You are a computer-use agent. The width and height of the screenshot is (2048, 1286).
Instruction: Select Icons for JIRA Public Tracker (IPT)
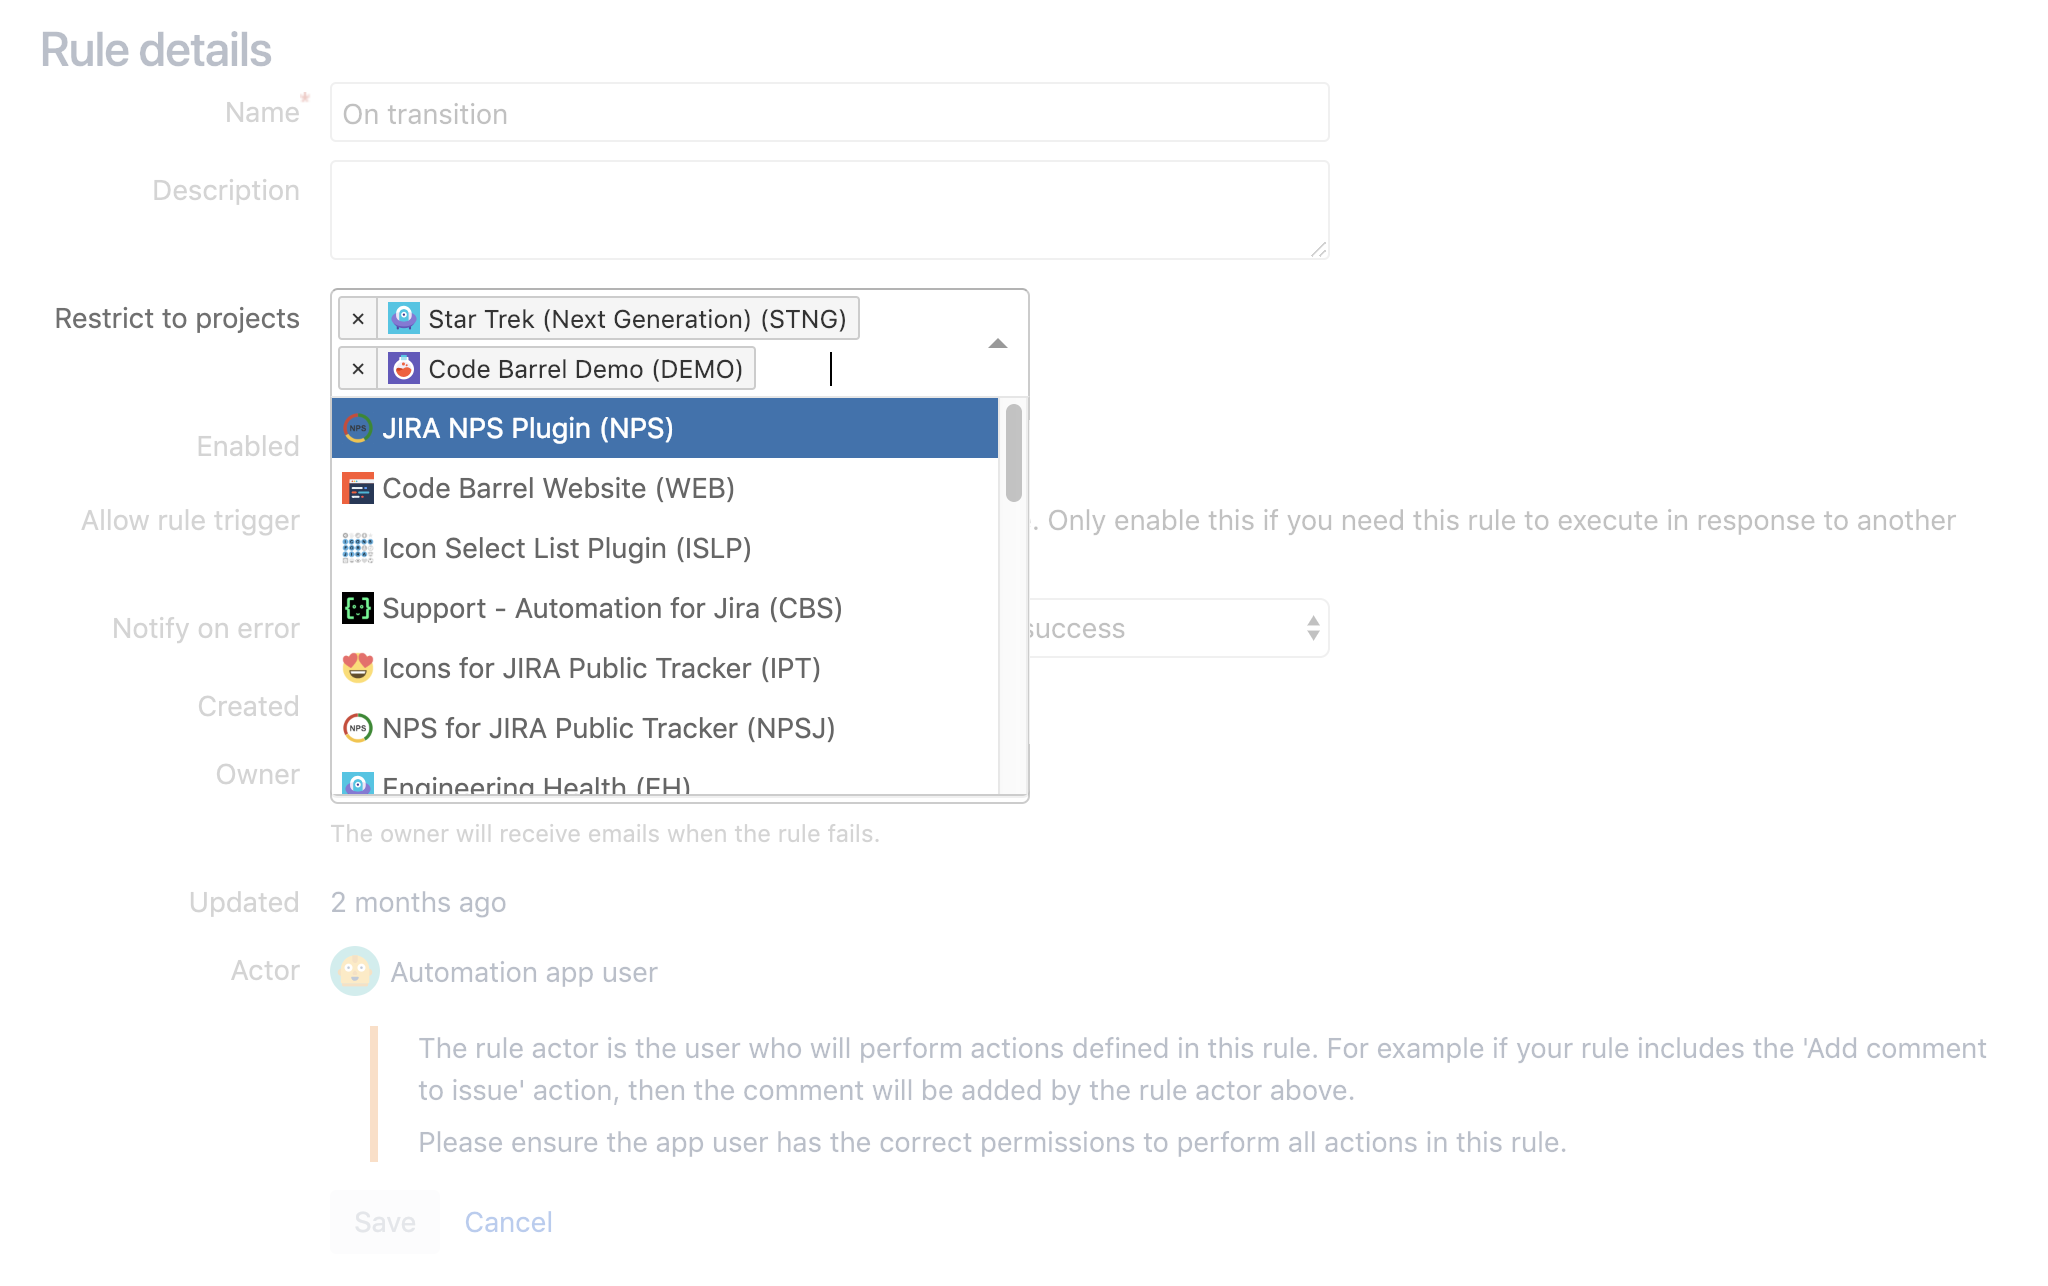point(601,668)
